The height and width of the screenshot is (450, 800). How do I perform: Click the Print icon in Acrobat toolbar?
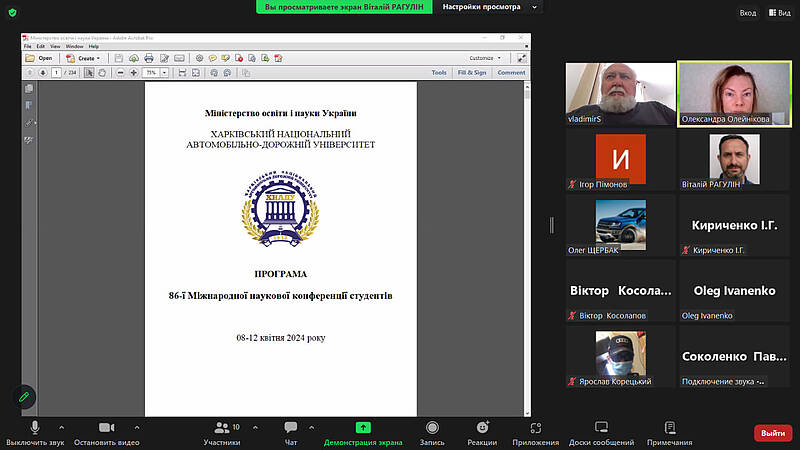149,58
